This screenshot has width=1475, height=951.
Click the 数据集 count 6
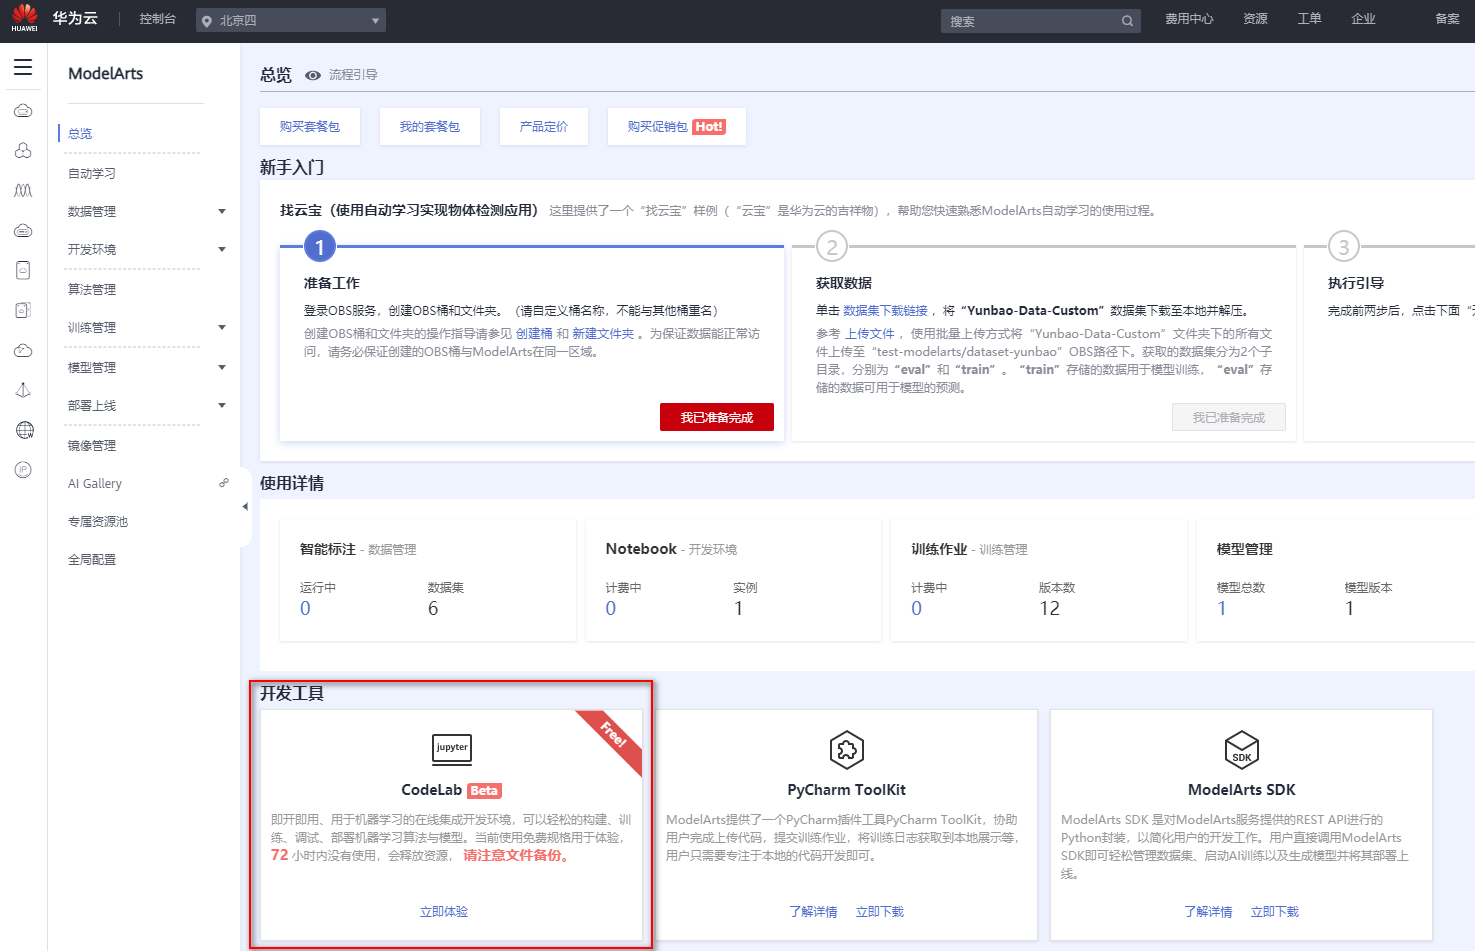click(433, 609)
